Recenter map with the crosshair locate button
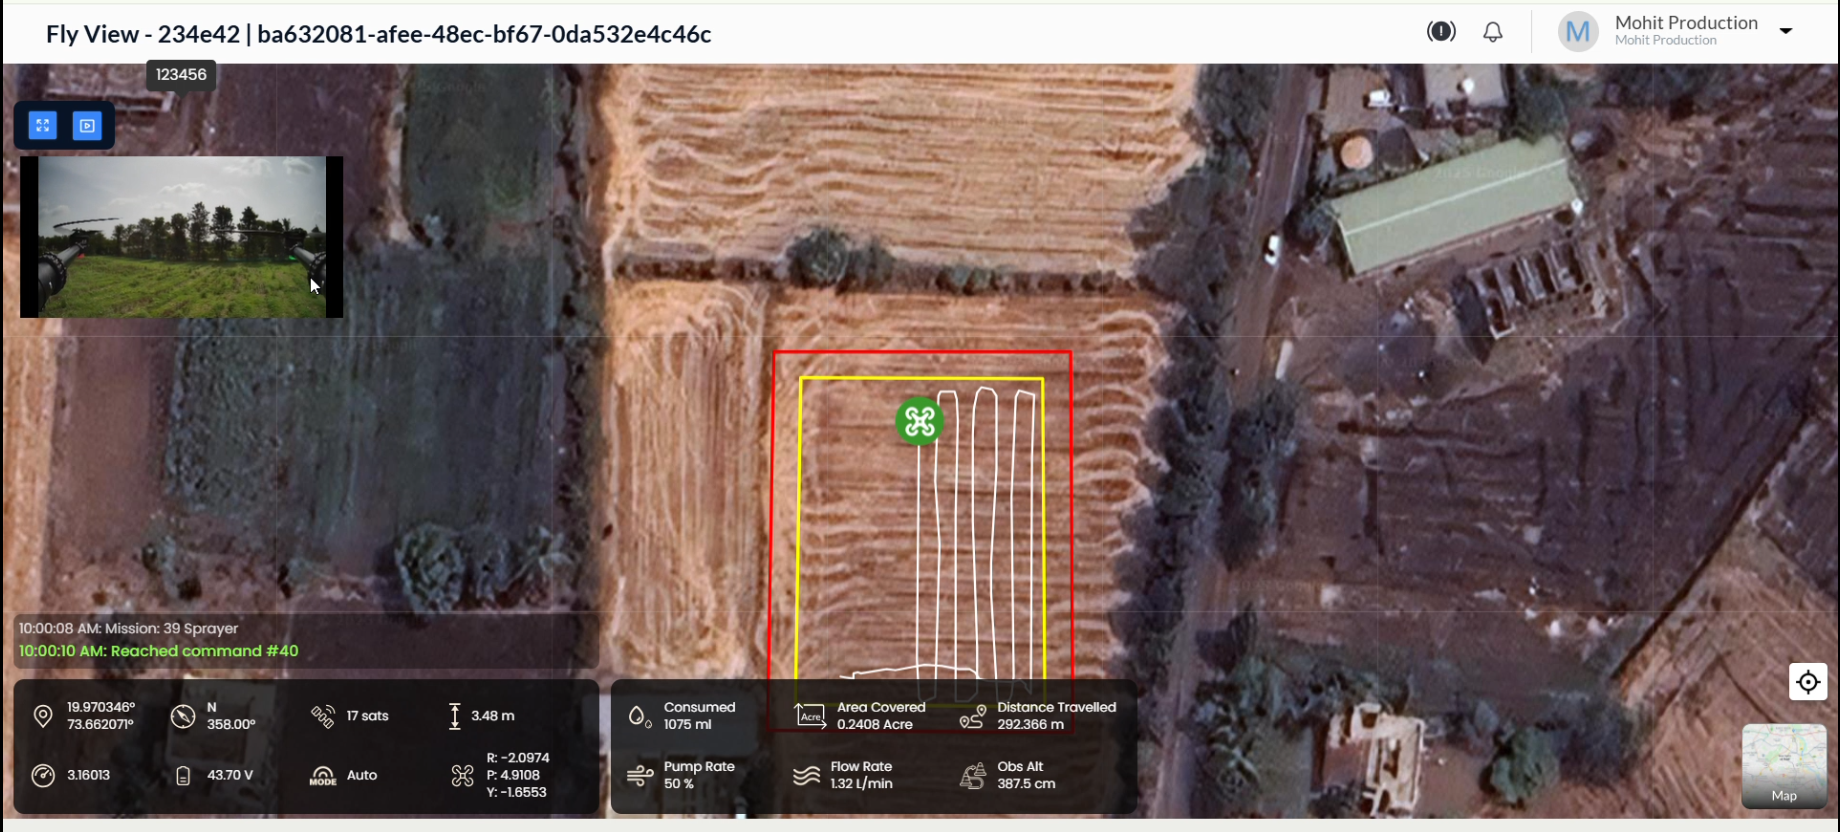Image resolution: width=1840 pixels, height=832 pixels. 1808,682
